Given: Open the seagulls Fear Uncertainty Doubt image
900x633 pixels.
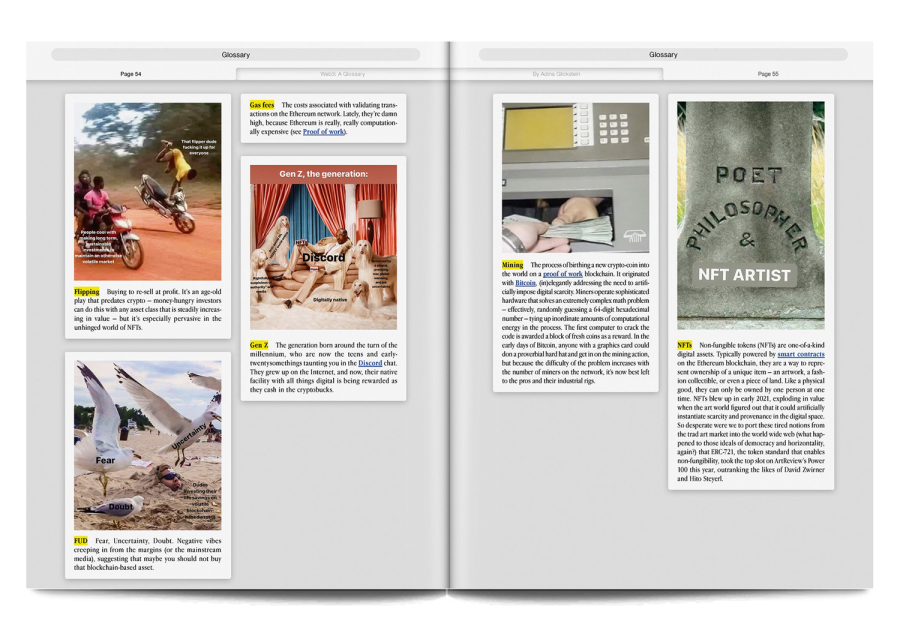Looking at the screenshot, I should [148, 445].
